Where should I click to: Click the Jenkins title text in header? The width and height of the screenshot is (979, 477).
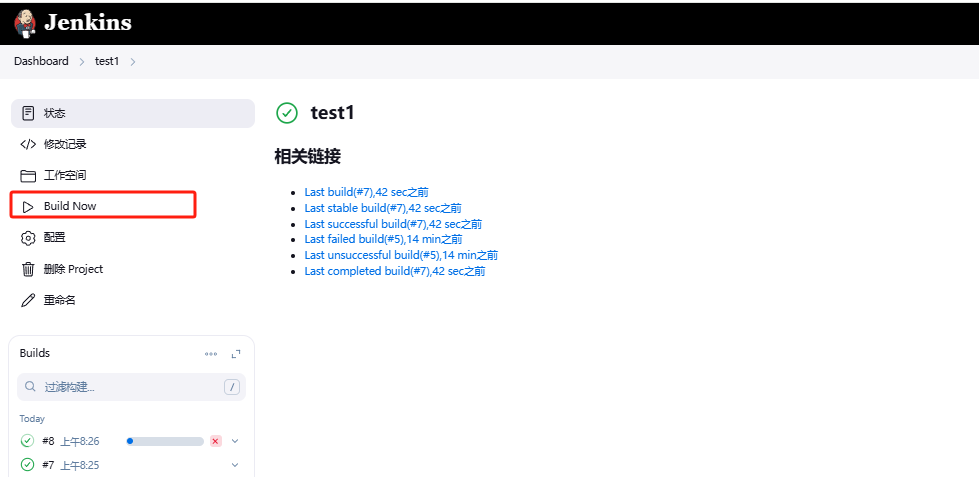tap(88, 22)
